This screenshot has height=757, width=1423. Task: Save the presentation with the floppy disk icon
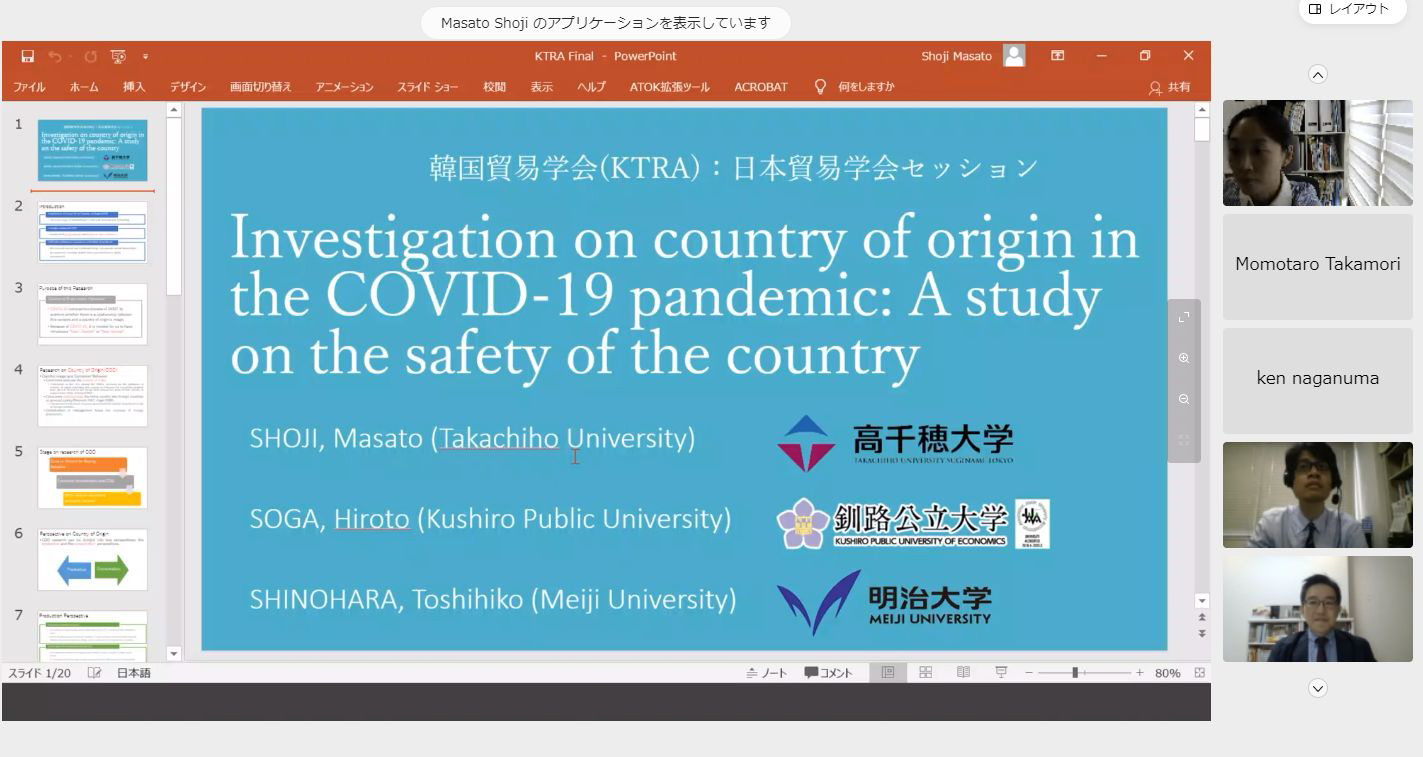pyautogui.click(x=27, y=56)
